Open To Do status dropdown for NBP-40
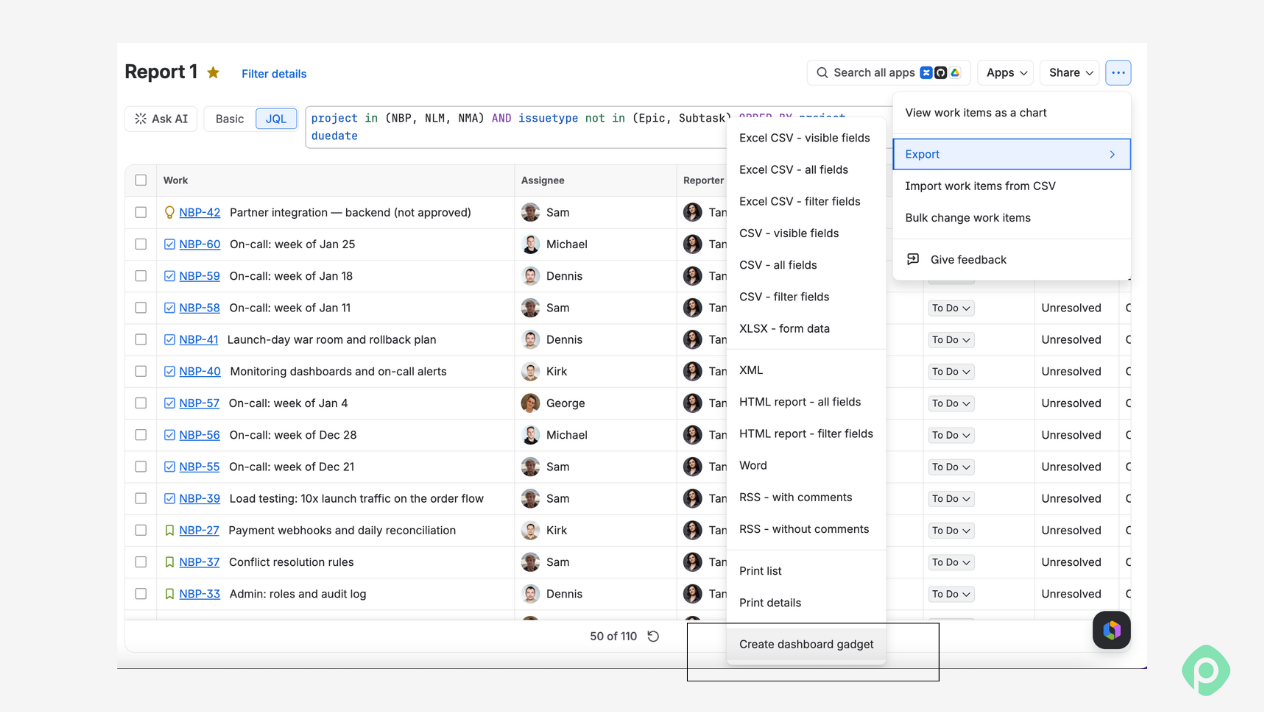The width and height of the screenshot is (1264, 712). click(x=951, y=372)
